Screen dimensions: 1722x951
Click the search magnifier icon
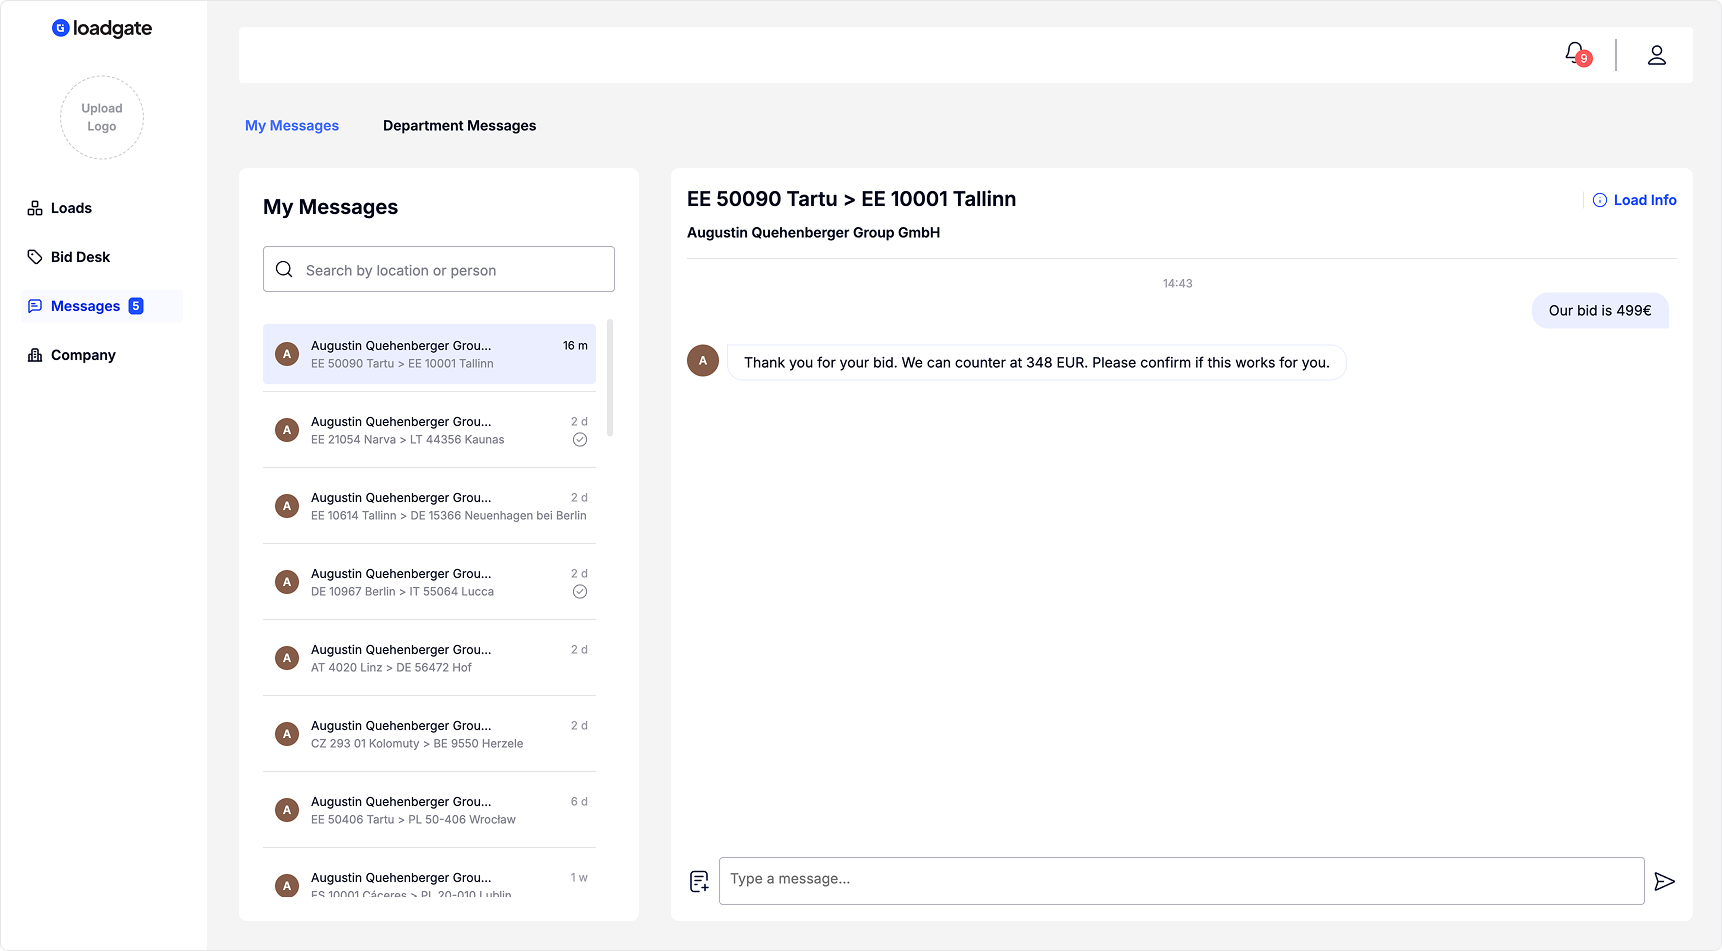(284, 270)
